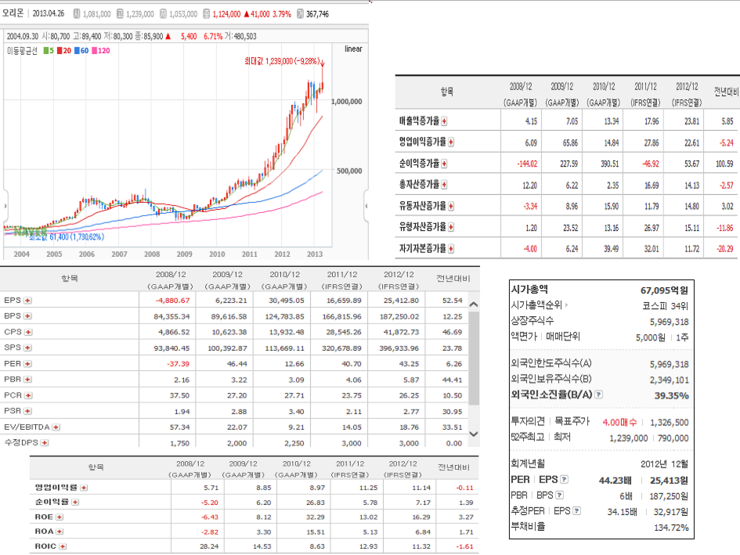
Task: Click EPS 2012/12 value 25,412.80
Action: coord(399,301)
